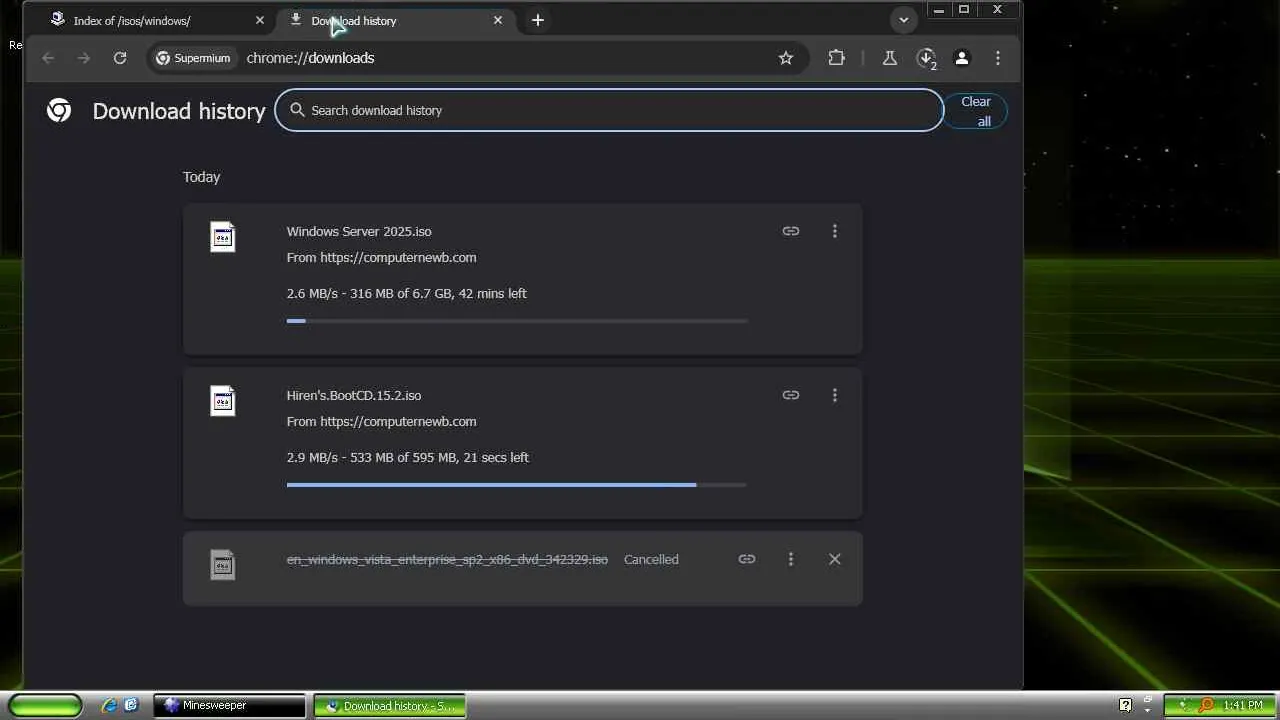Viewport: 1280px width, 720px height.
Task: Click the help question-mark tray icon
Action: tap(1125, 705)
